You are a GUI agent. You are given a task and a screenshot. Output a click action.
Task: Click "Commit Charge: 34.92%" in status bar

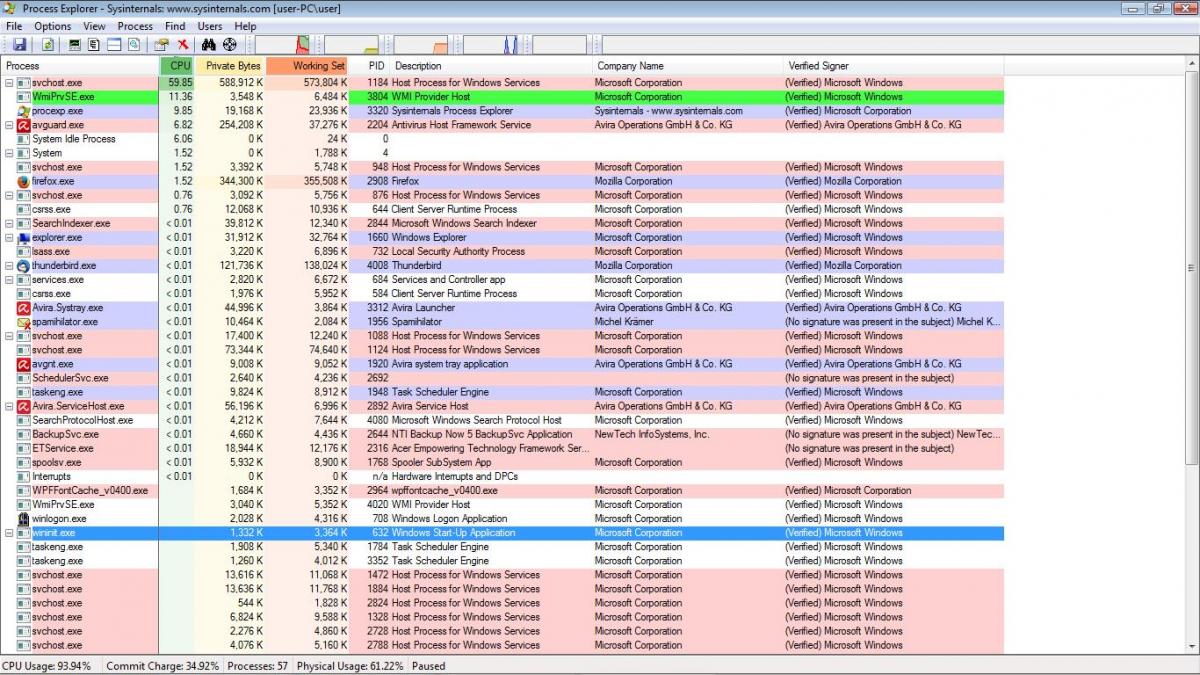tap(163, 666)
